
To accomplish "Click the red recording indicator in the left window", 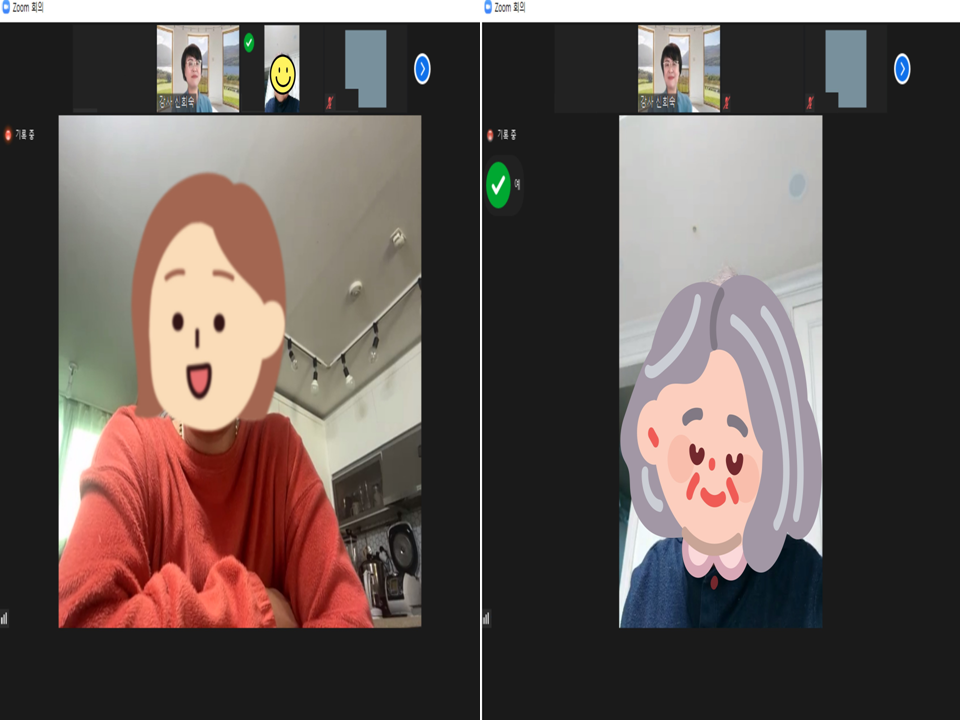I will (8, 135).
